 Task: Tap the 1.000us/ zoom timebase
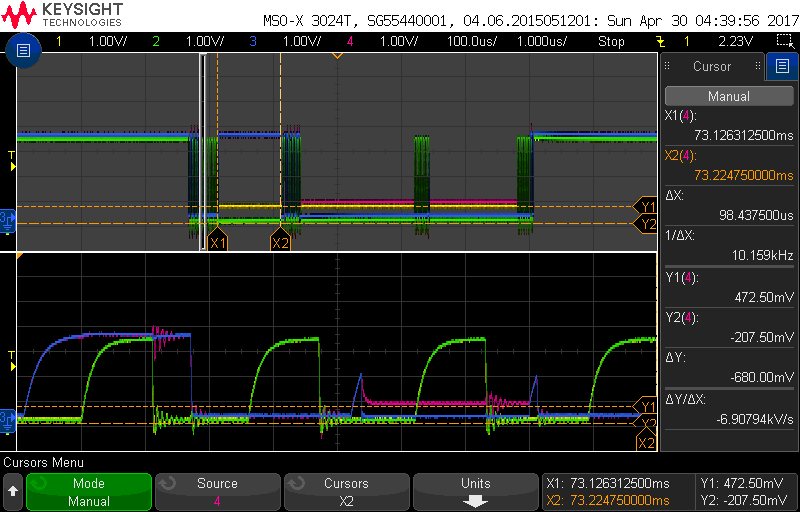coord(541,41)
